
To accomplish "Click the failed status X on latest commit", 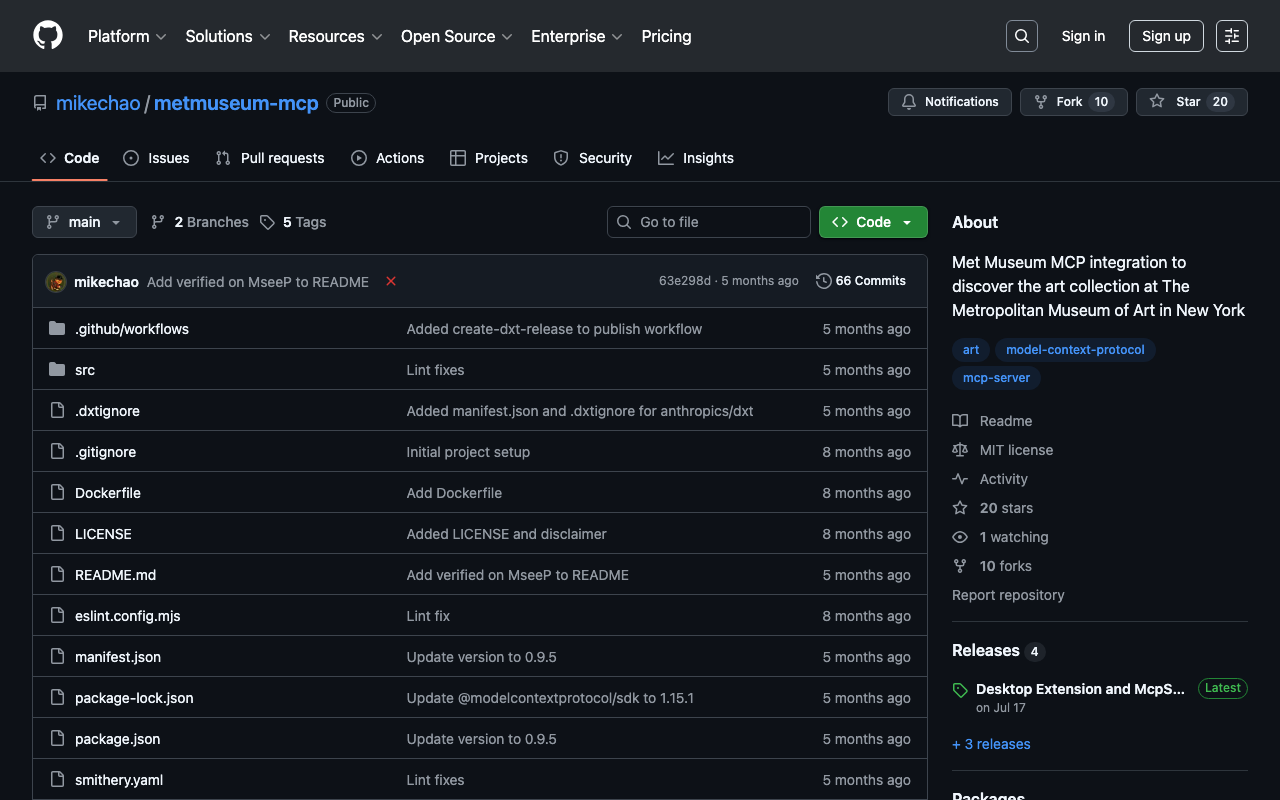I will 391,282.
